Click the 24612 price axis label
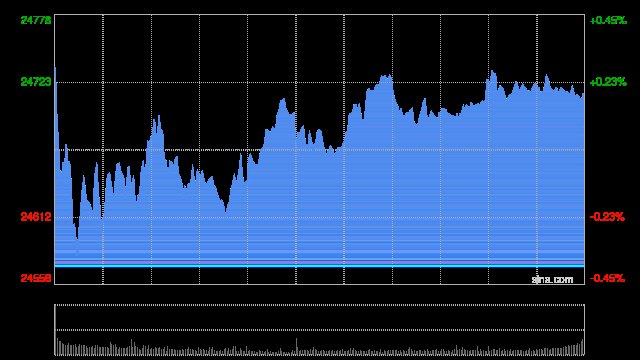 point(36,217)
